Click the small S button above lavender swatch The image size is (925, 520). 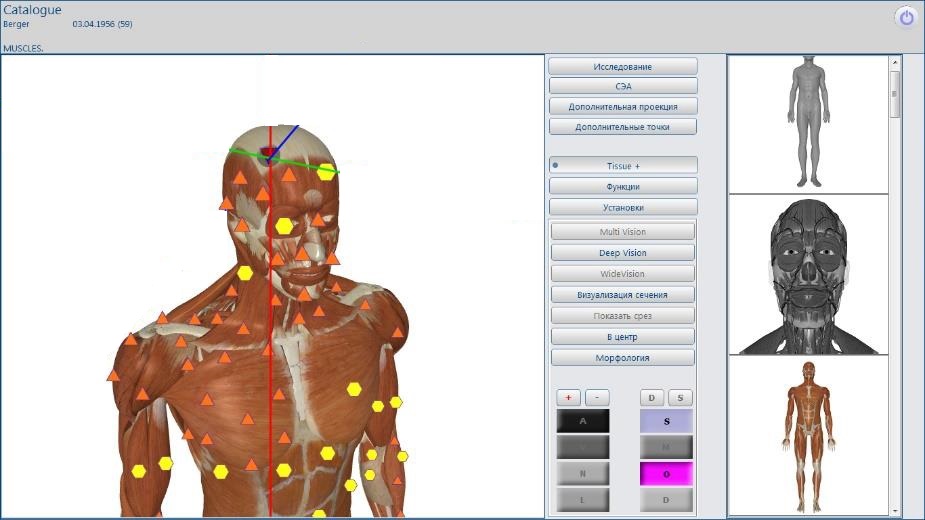(680, 398)
